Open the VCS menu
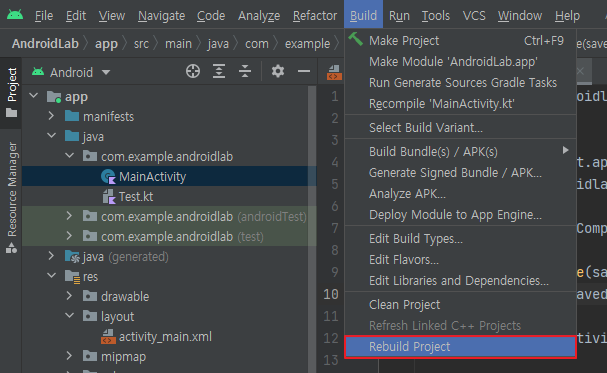The image size is (607, 373). click(x=474, y=16)
